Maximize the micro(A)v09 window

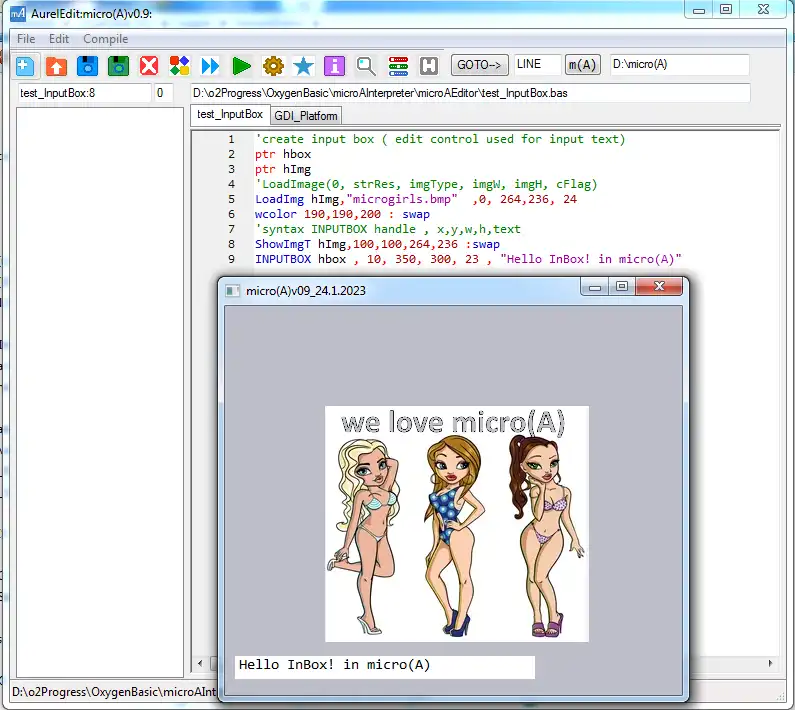click(622, 287)
